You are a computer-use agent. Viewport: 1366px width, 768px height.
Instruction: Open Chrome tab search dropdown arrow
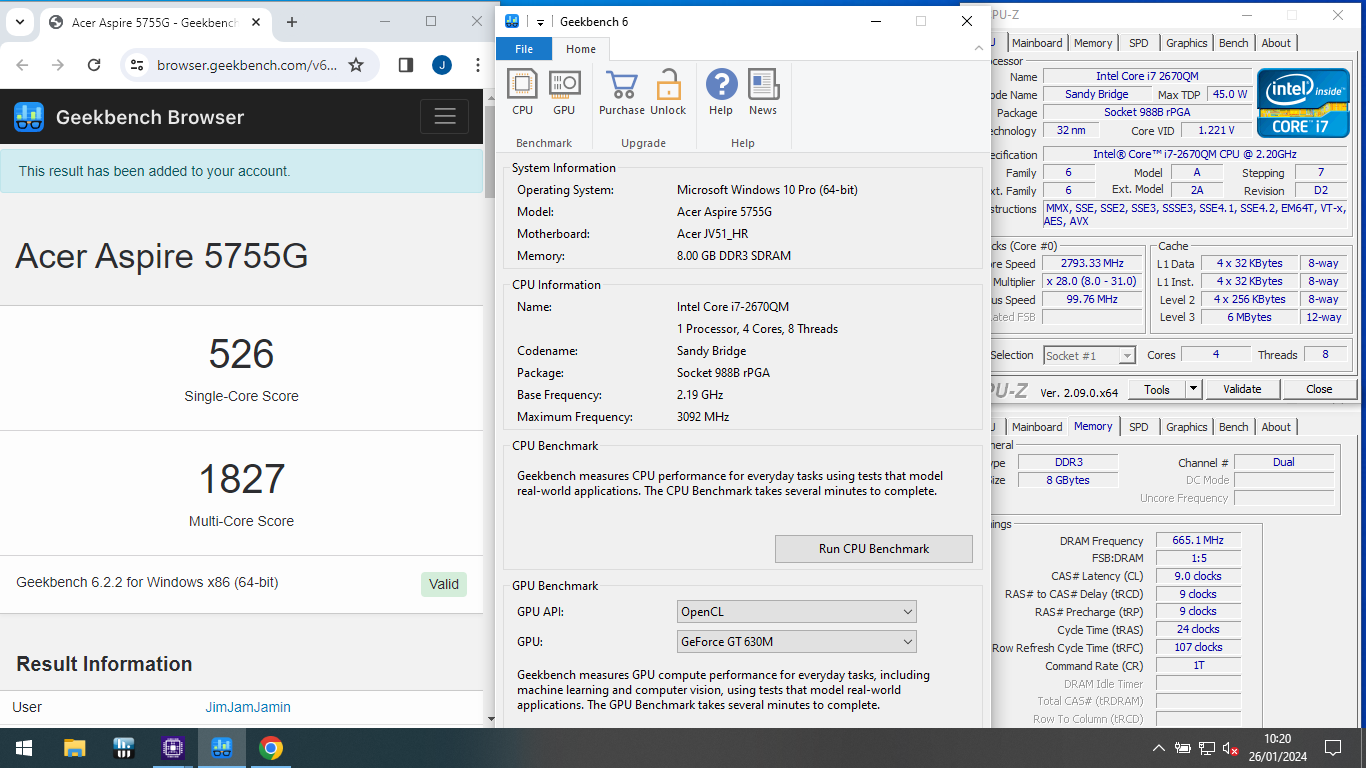[x=20, y=21]
